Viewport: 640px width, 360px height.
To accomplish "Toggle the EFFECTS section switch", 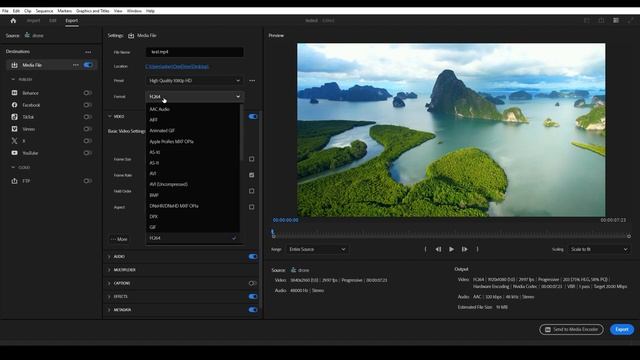I will click(253, 296).
